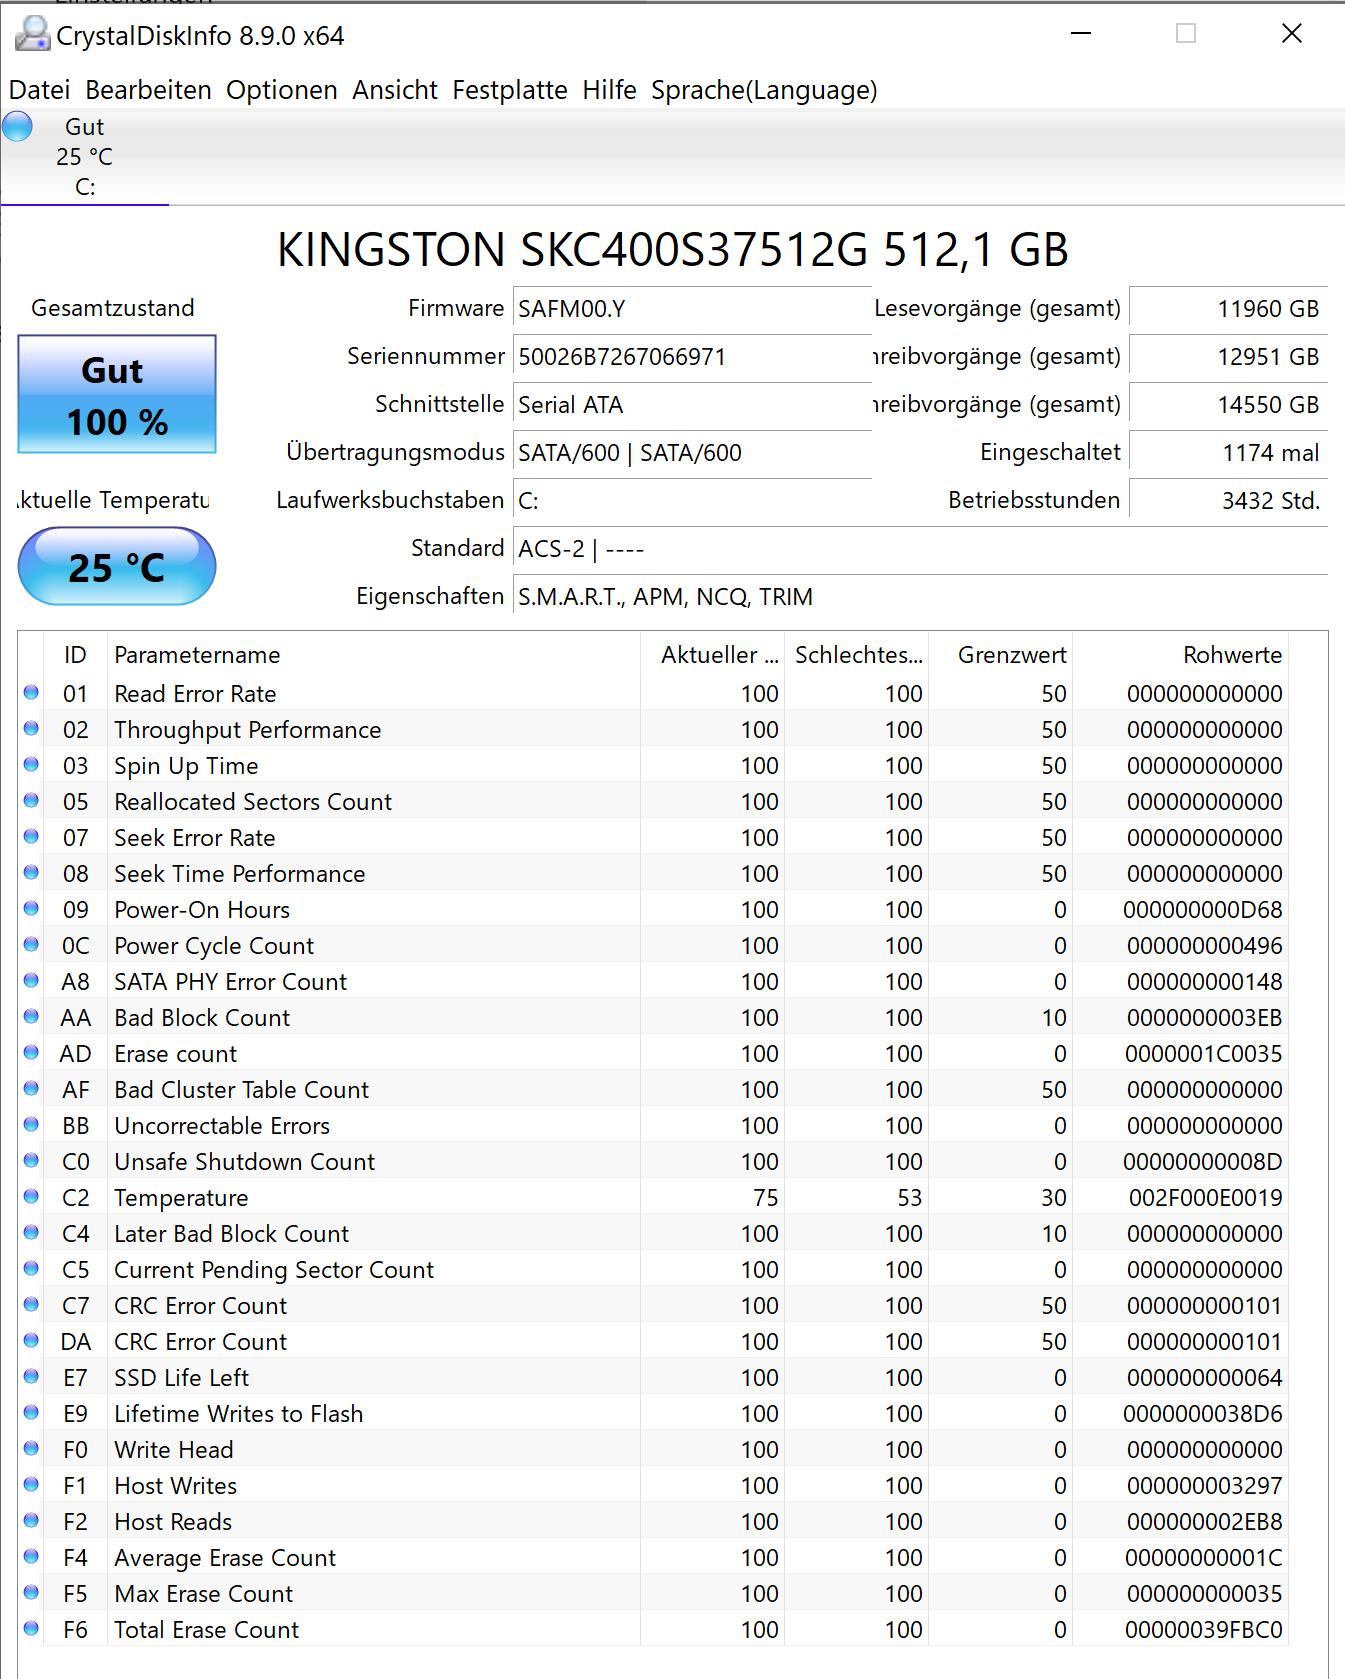Click status orb of Unsafe Shutdown Count row
The image size is (1345, 1679).
click(31, 1160)
